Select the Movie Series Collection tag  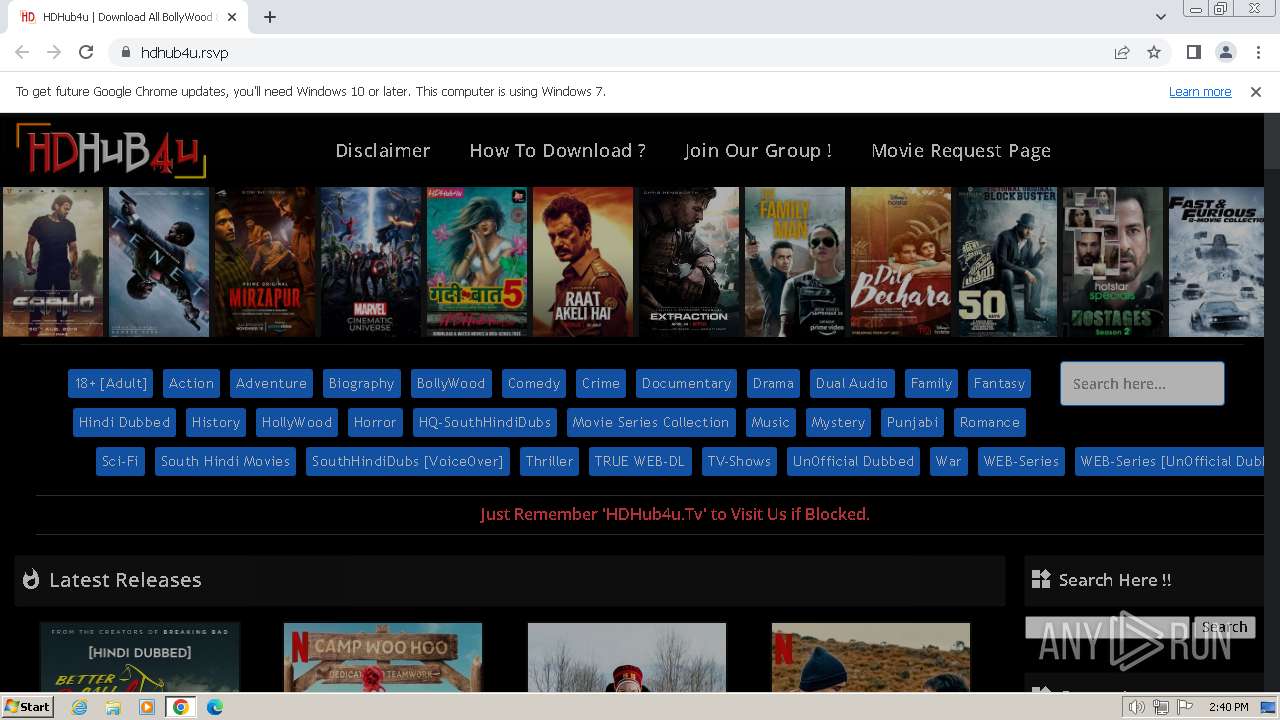click(x=651, y=422)
